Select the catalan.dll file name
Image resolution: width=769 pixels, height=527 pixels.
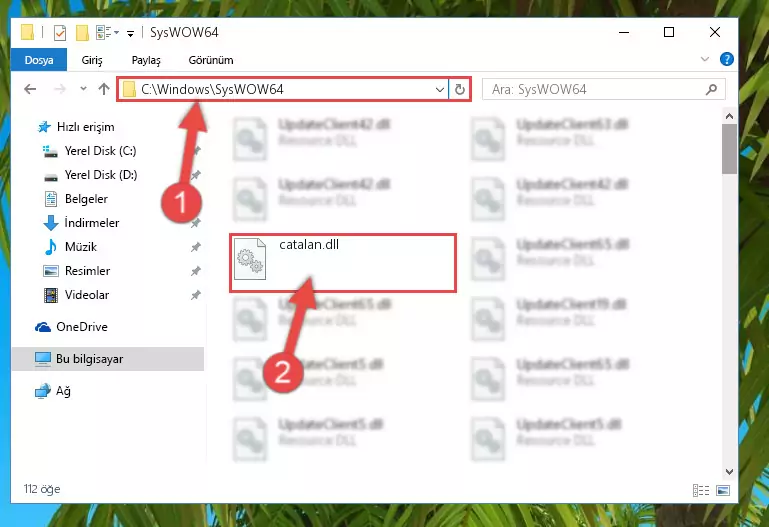[309, 245]
